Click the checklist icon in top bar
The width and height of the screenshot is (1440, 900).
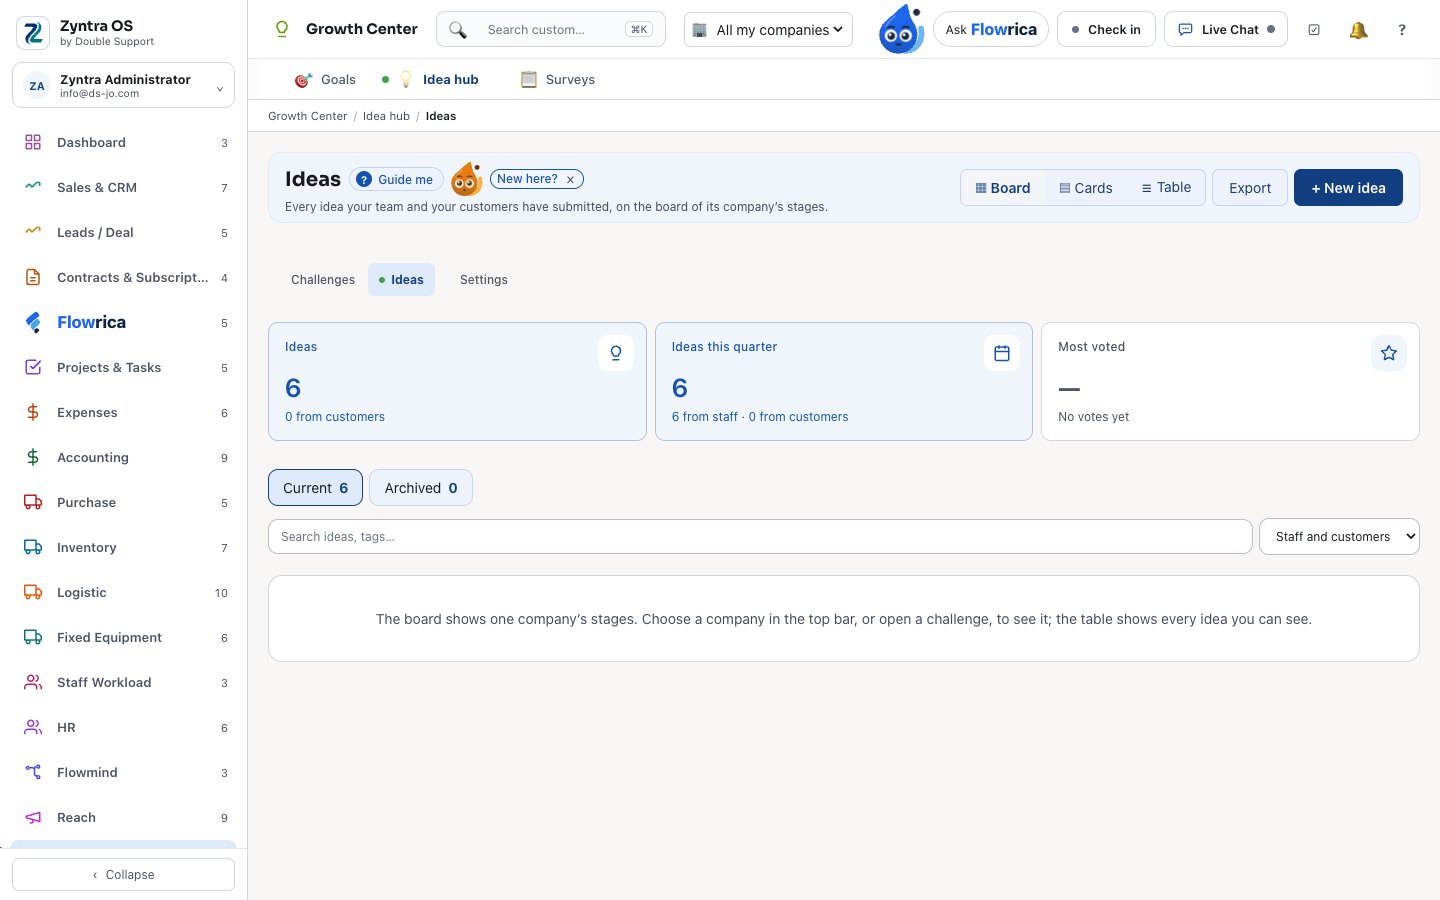coord(1314,30)
